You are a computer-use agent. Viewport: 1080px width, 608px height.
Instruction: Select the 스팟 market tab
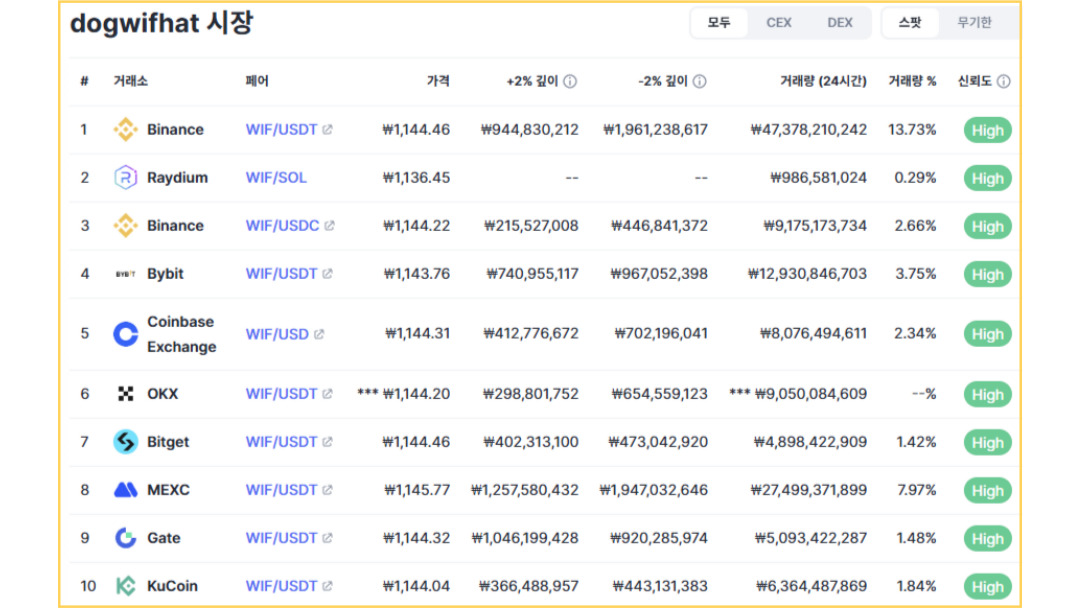pos(910,23)
